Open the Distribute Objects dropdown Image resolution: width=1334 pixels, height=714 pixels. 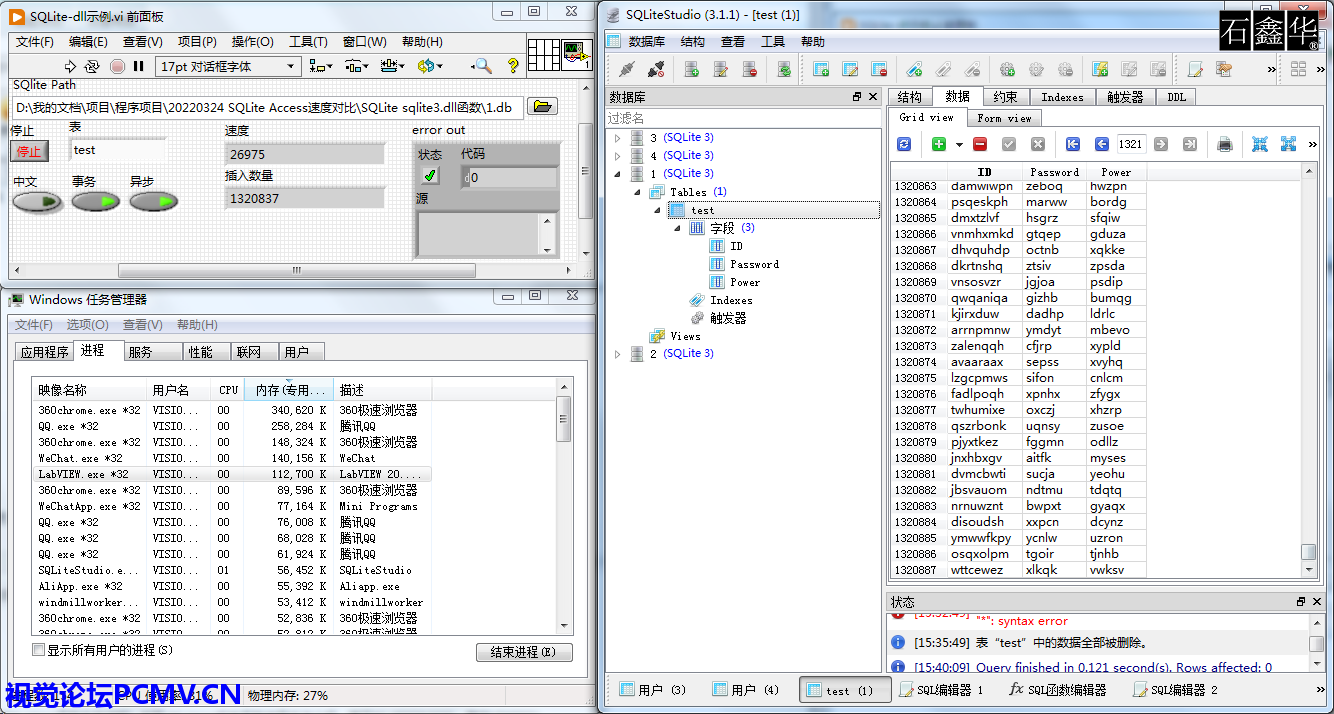click(x=357, y=66)
